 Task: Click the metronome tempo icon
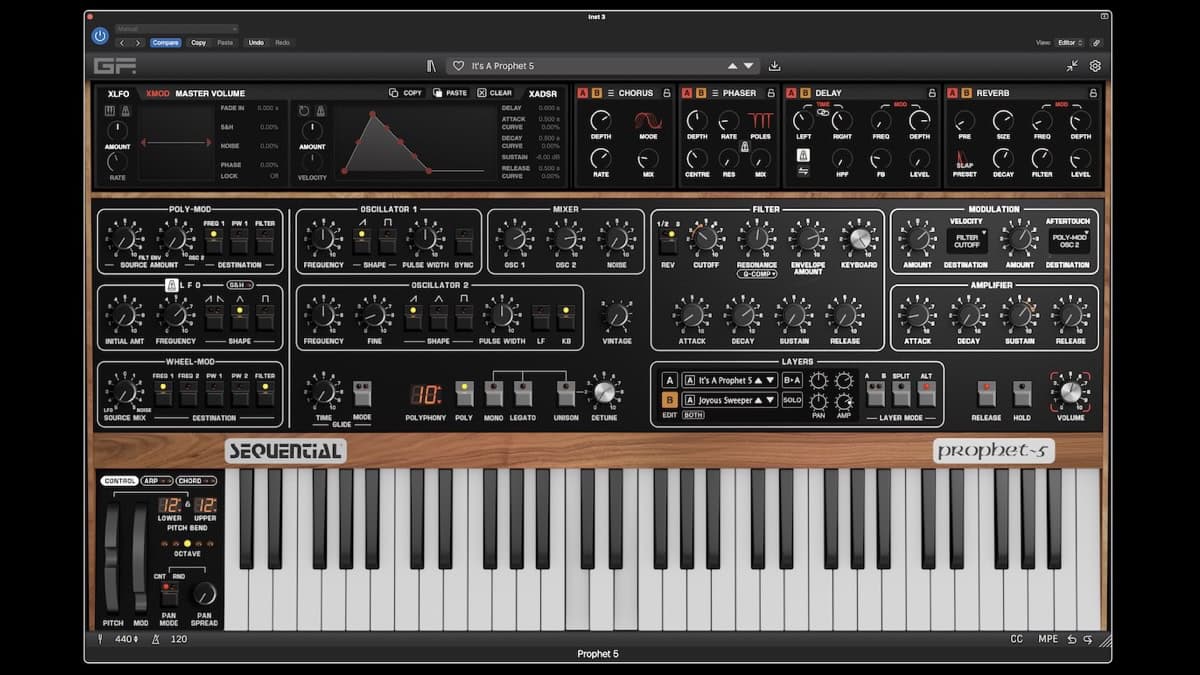point(156,639)
